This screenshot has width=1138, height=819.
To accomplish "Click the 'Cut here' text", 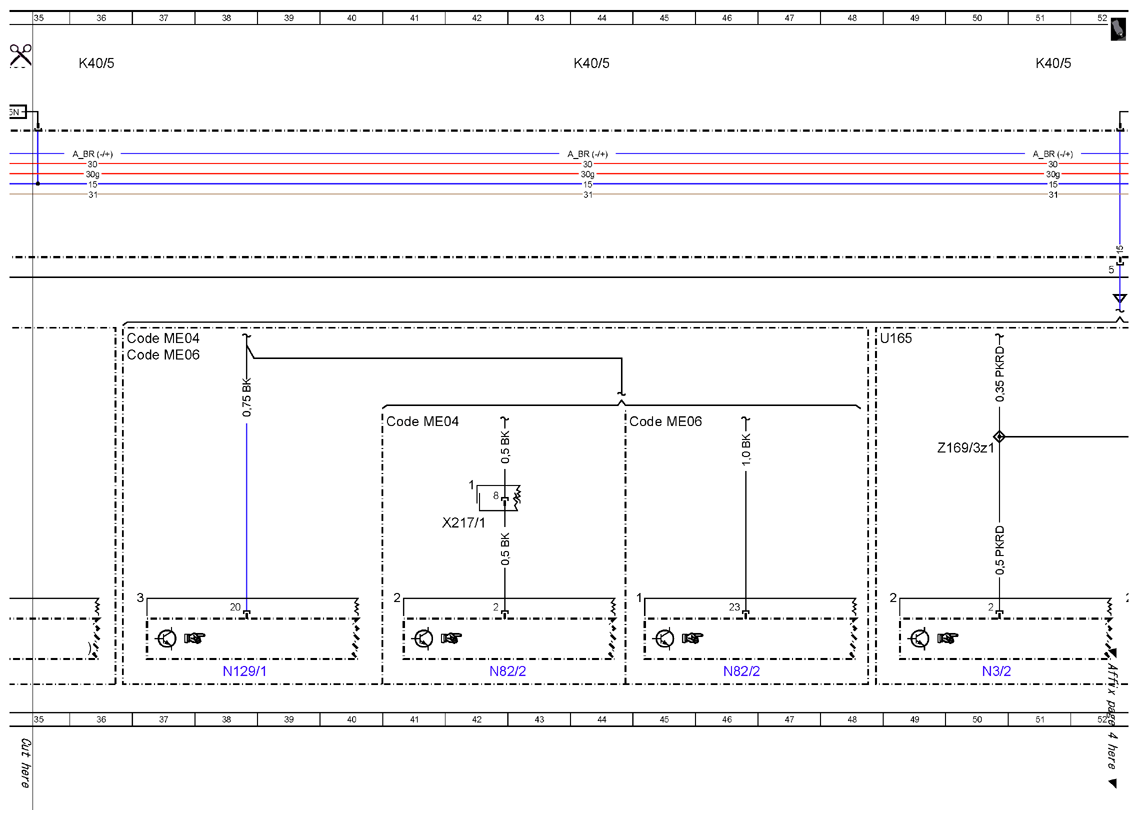I will (x=25, y=763).
